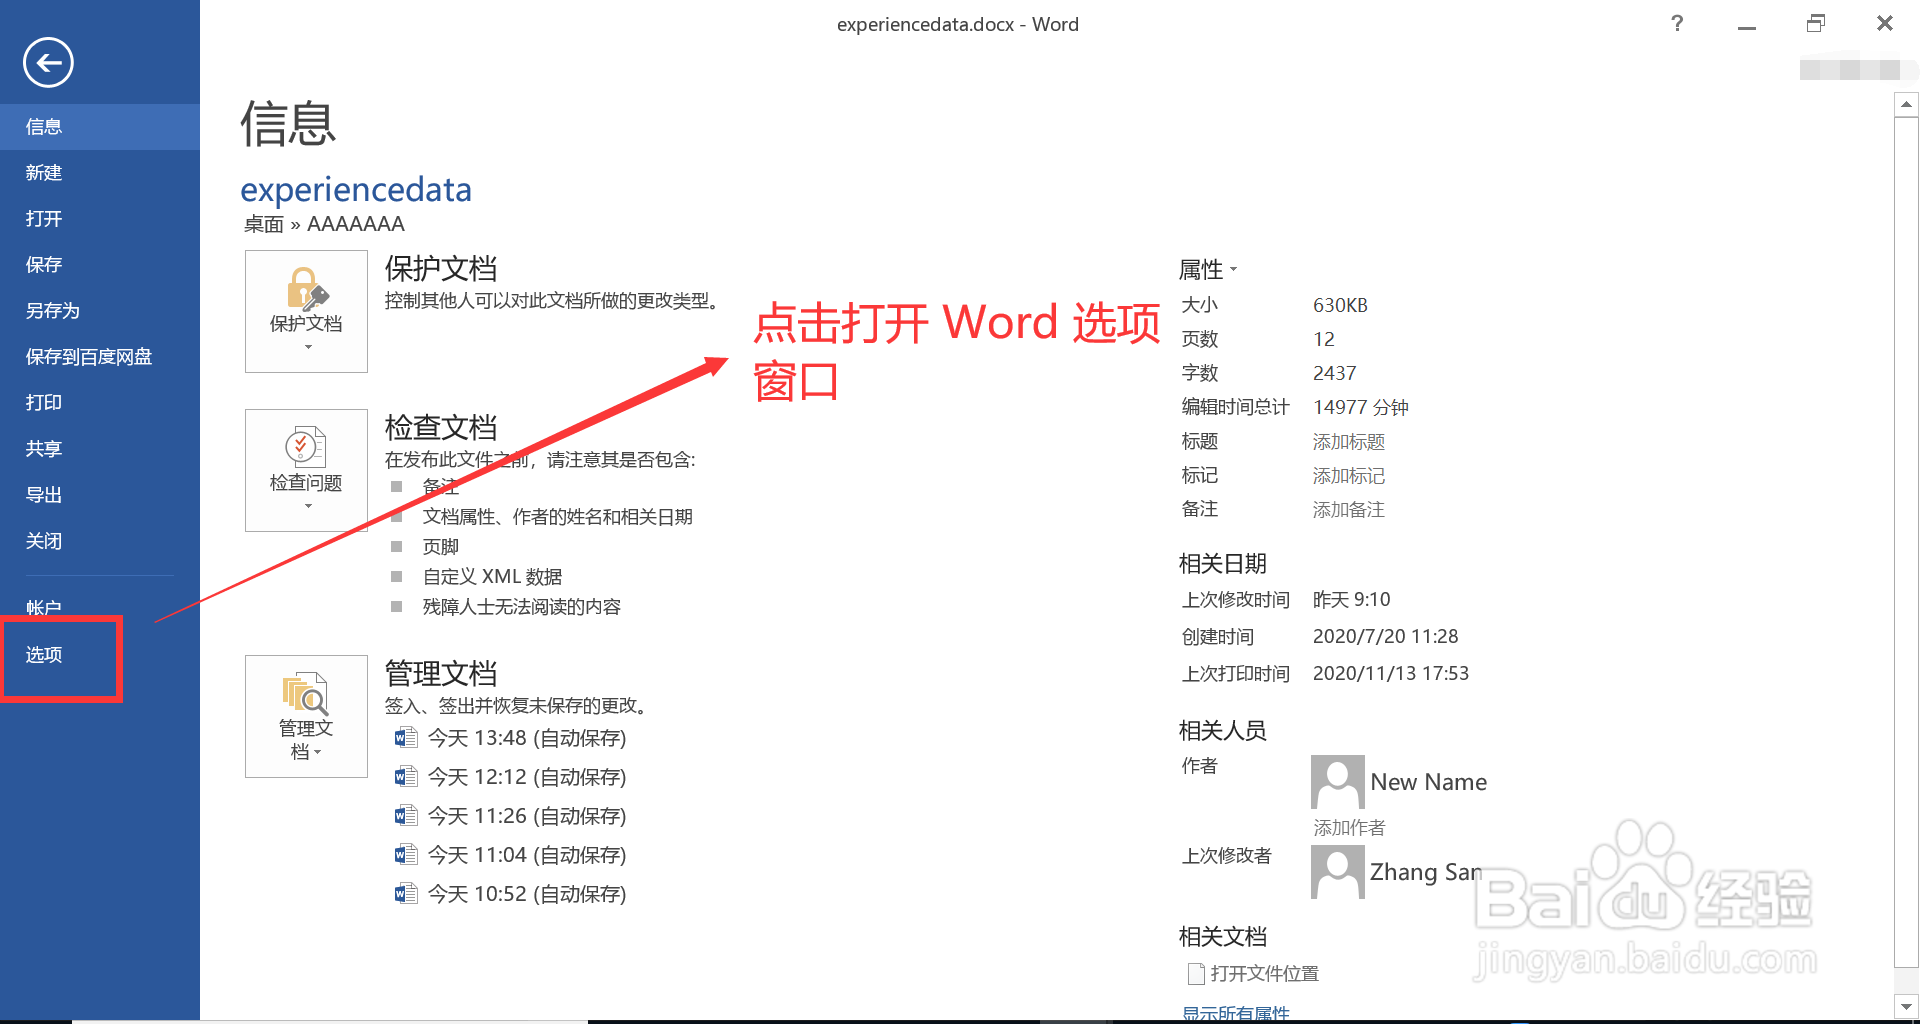This screenshot has width=1920, height=1024.
Task: Click the 2437 word count value
Action: click(x=1335, y=373)
